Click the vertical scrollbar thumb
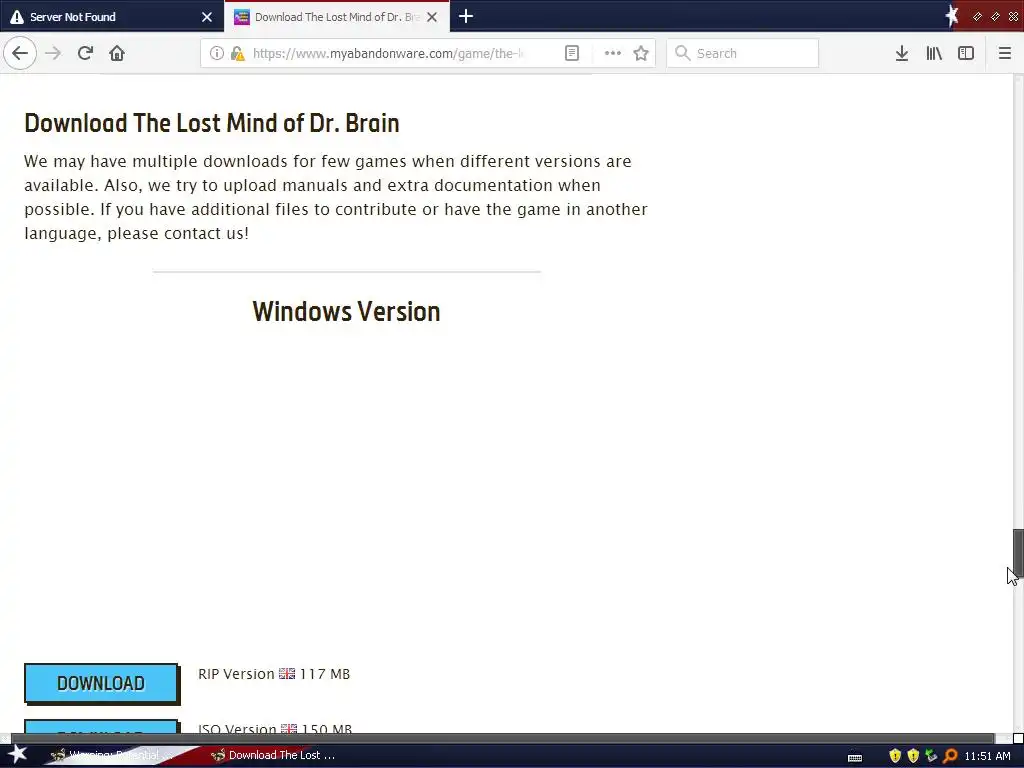The image size is (1024, 768). tap(1018, 552)
